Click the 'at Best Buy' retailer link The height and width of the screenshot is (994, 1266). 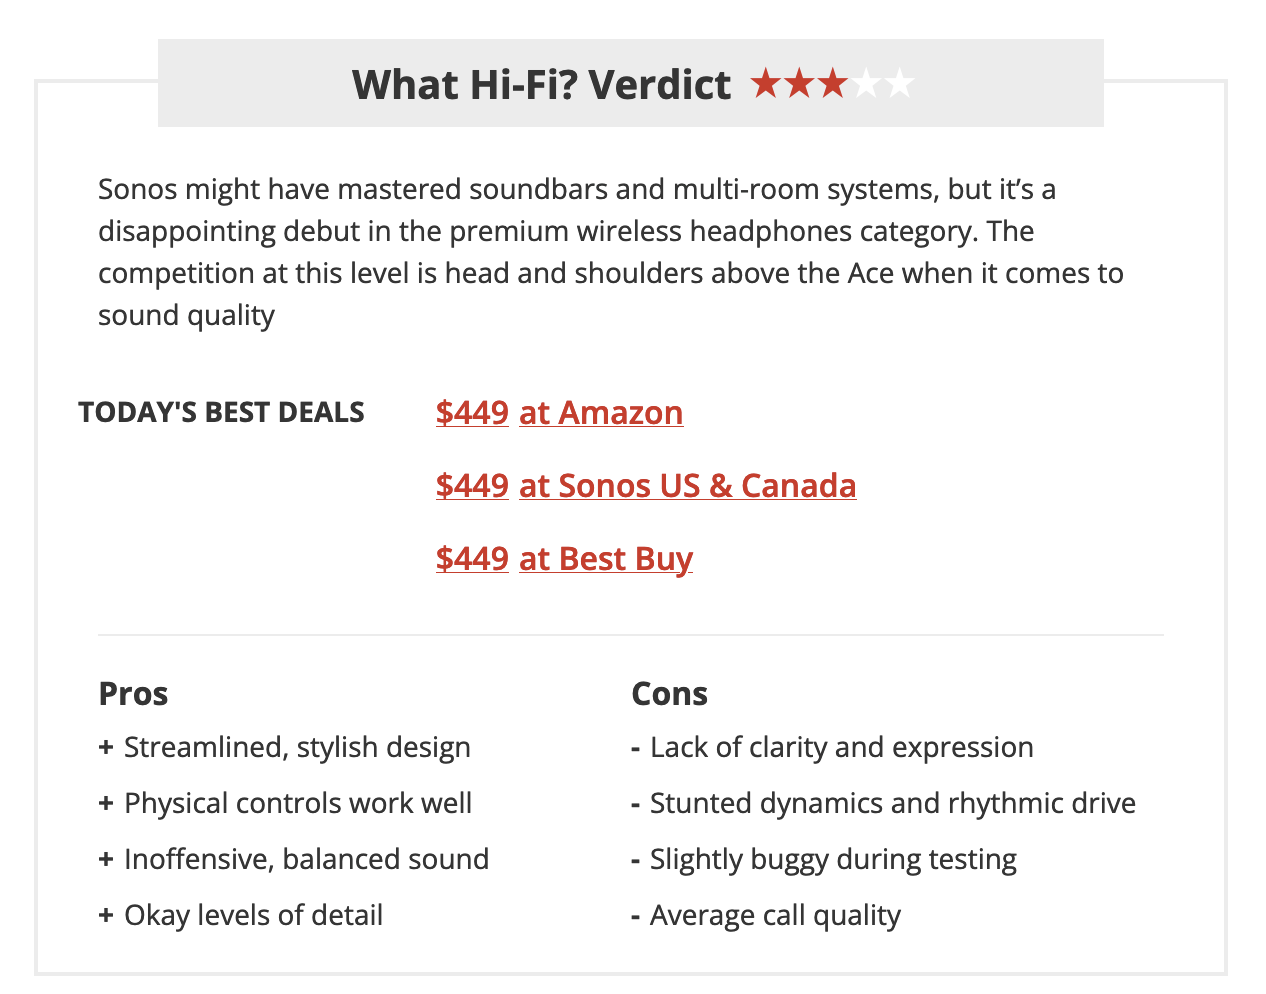[606, 558]
